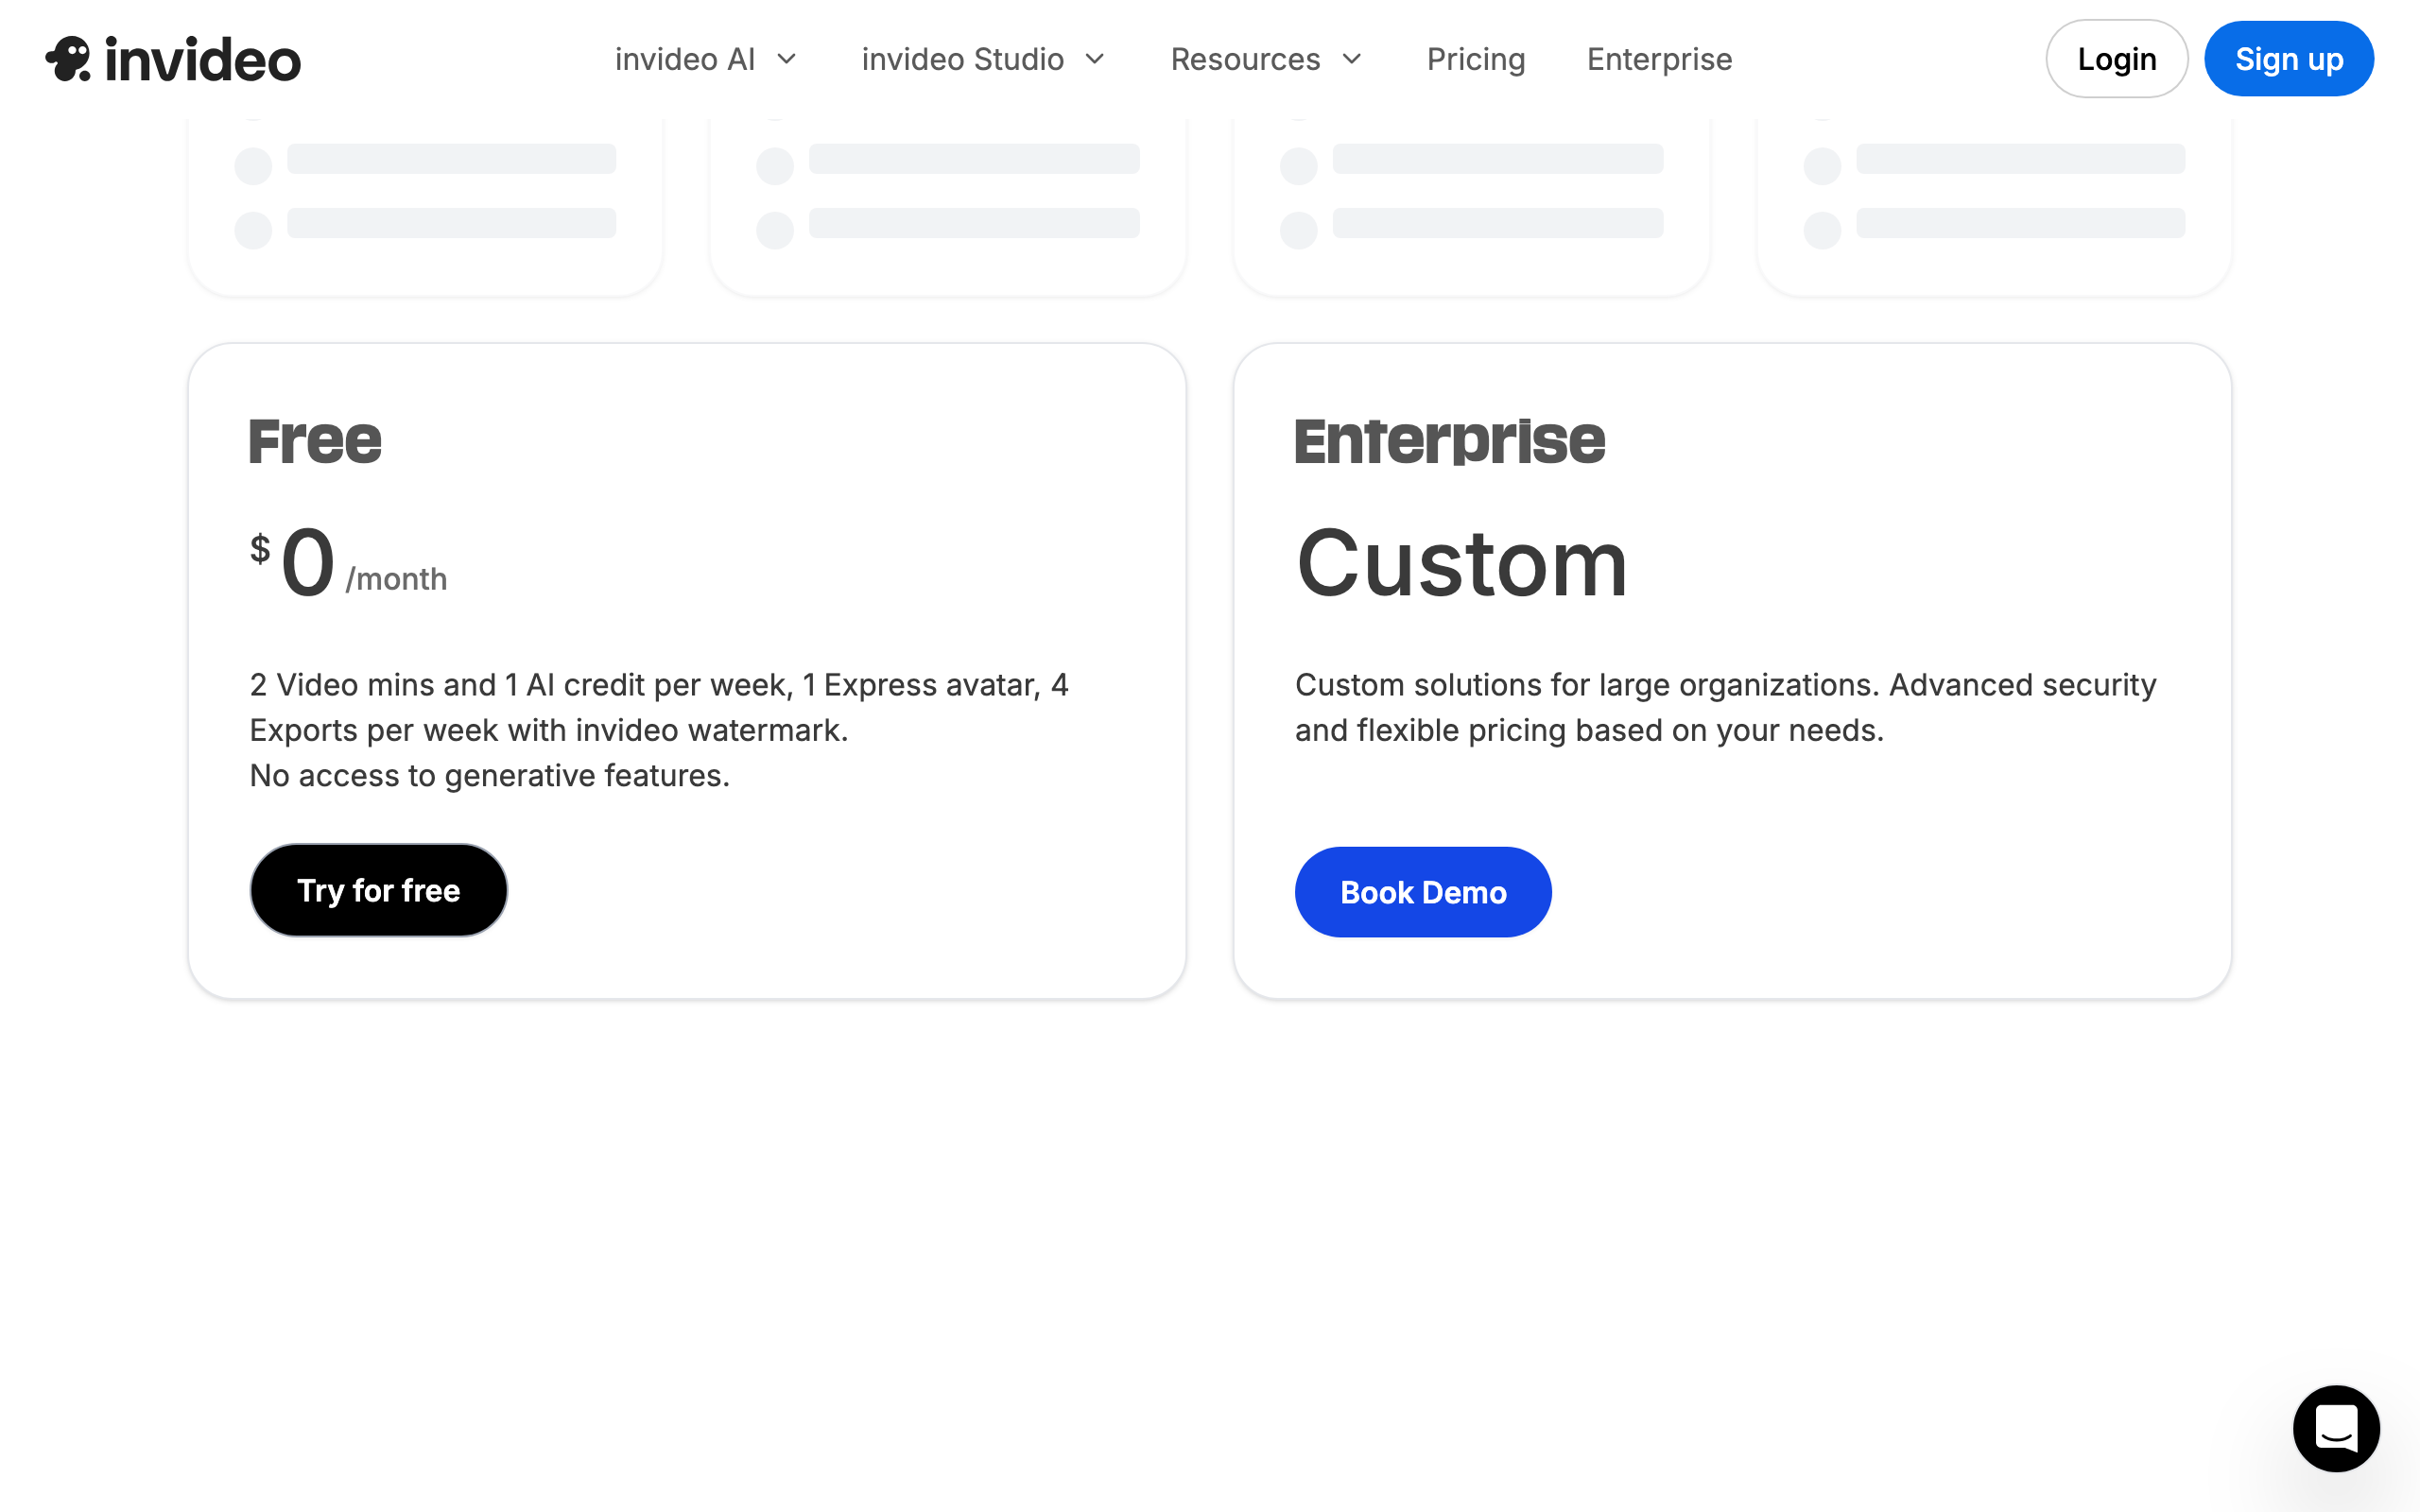Expand the invideo Studio chevron arrow

click(1095, 59)
